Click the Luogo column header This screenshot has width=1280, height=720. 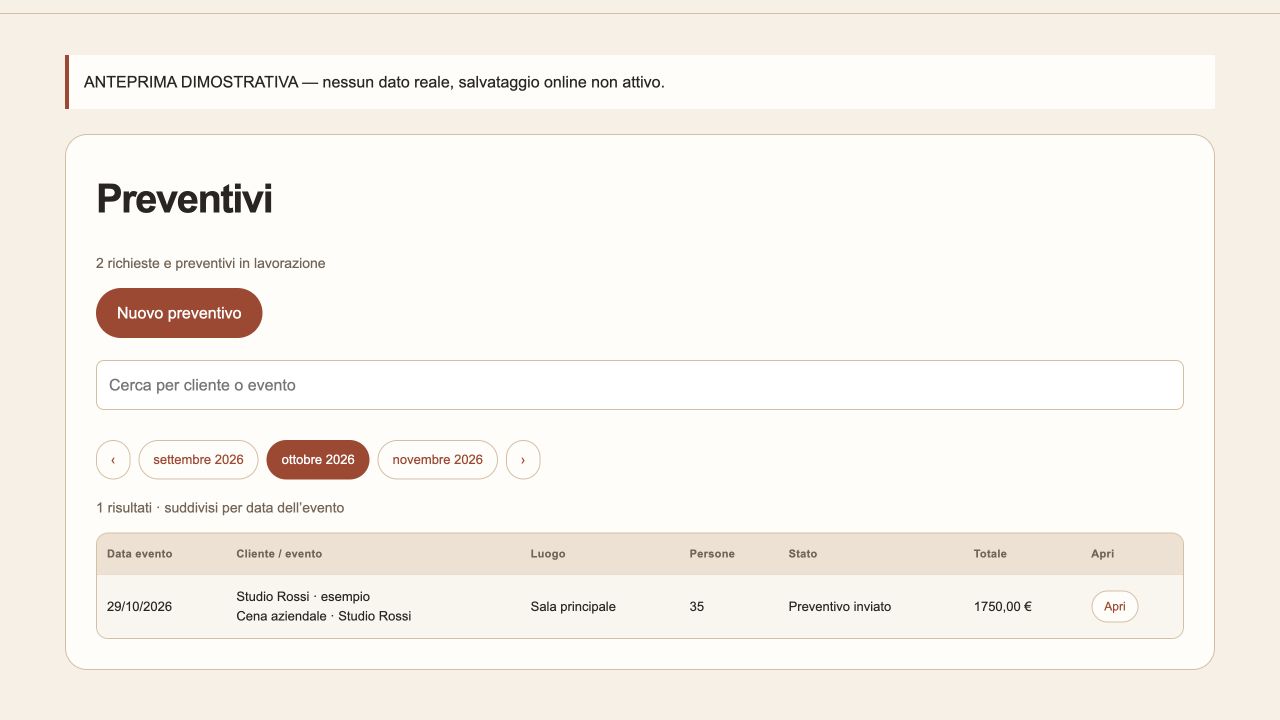[x=548, y=554]
